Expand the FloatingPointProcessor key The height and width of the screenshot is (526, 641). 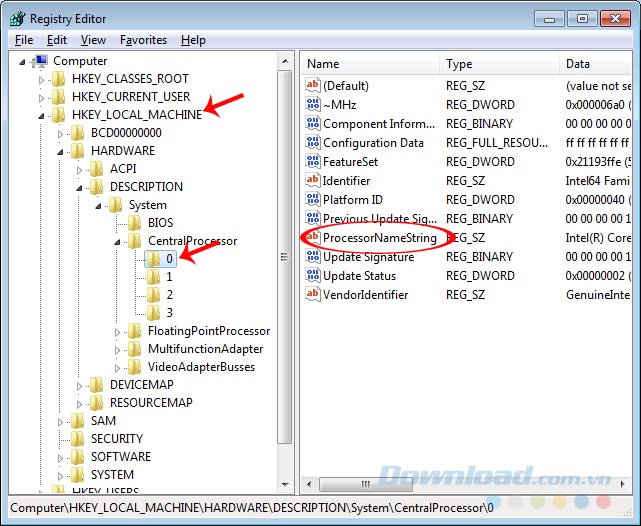[117, 331]
